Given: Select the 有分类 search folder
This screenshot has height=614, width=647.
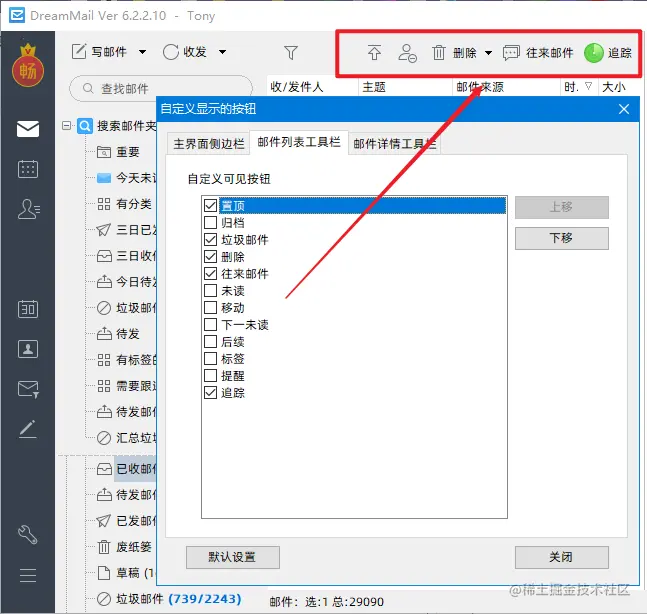Looking at the screenshot, I should pos(124,204).
